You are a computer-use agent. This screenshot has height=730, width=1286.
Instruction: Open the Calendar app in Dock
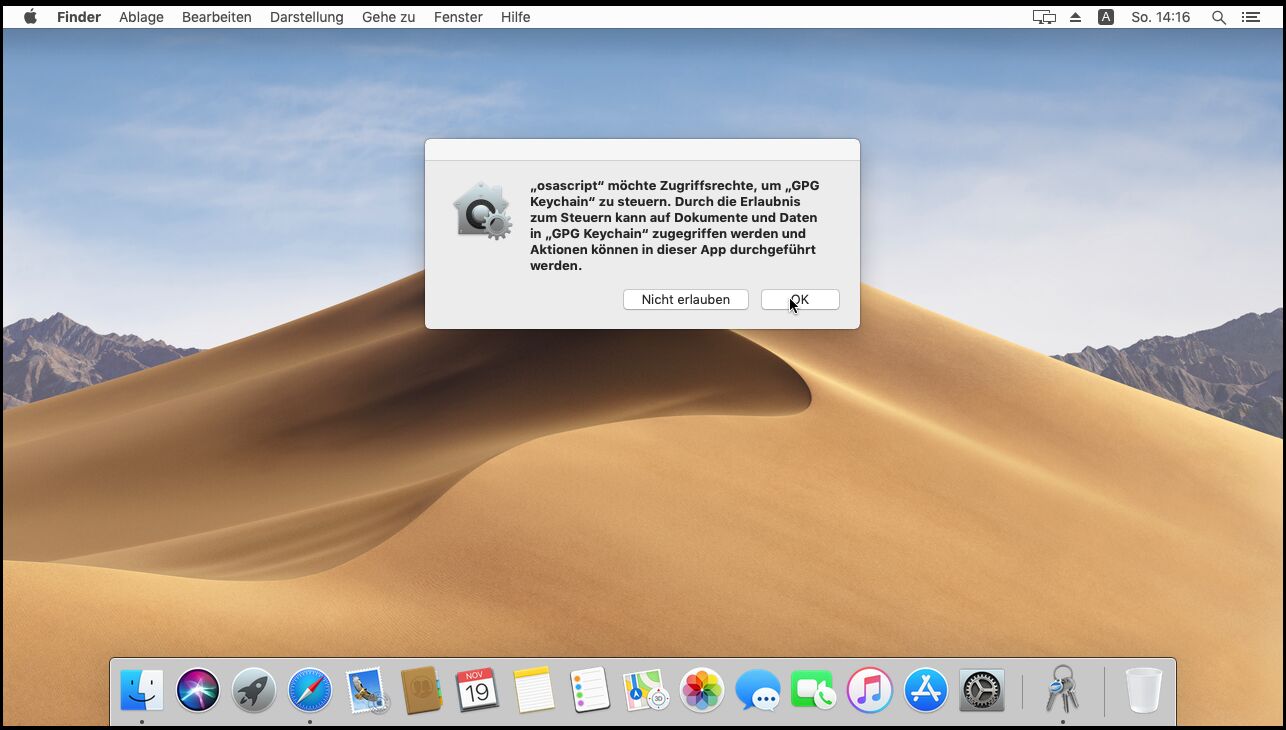(x=477, y=690)
